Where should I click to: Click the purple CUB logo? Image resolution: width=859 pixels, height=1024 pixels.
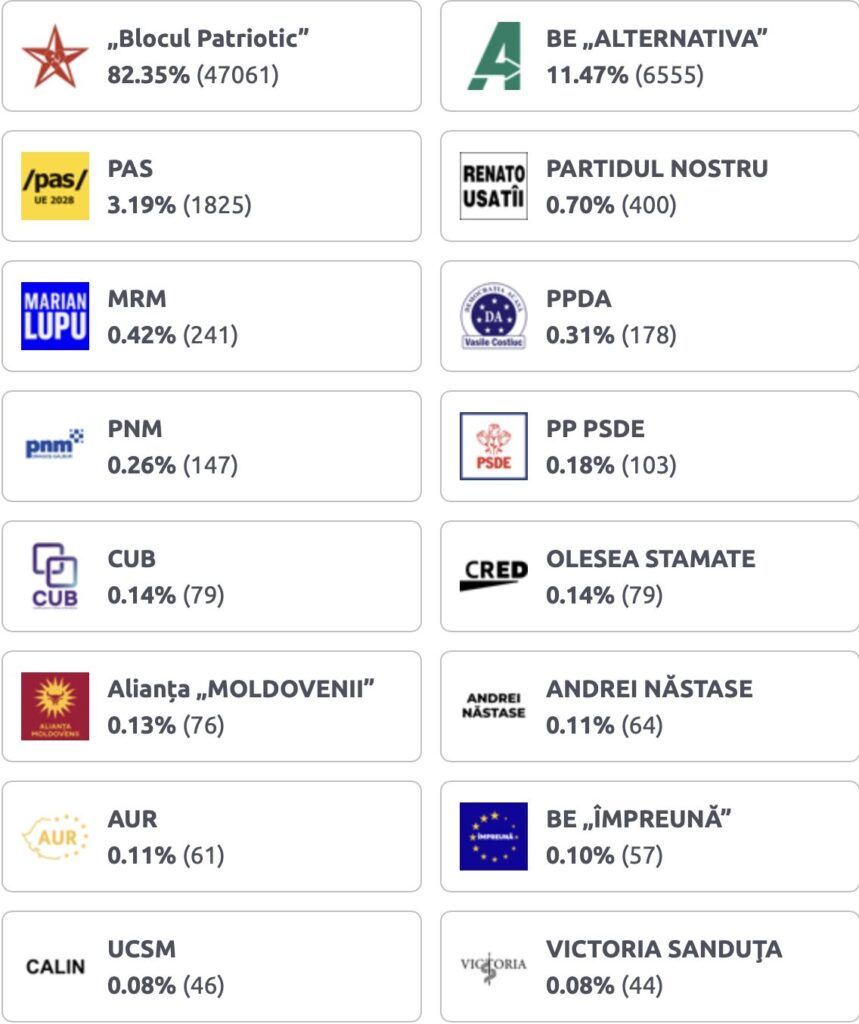55,576
